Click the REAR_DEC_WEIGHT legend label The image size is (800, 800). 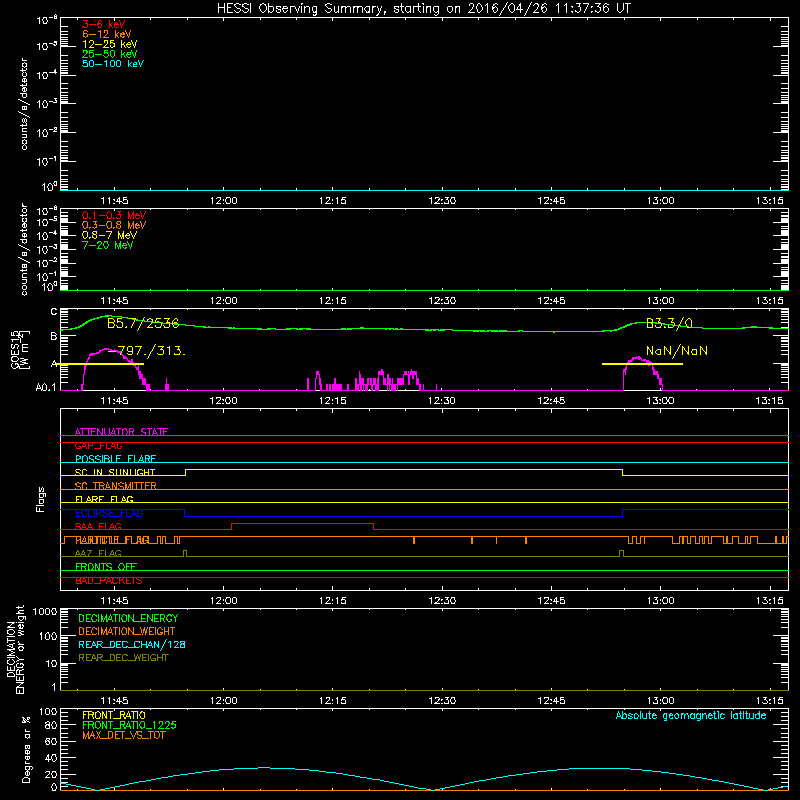pos(123,658)
